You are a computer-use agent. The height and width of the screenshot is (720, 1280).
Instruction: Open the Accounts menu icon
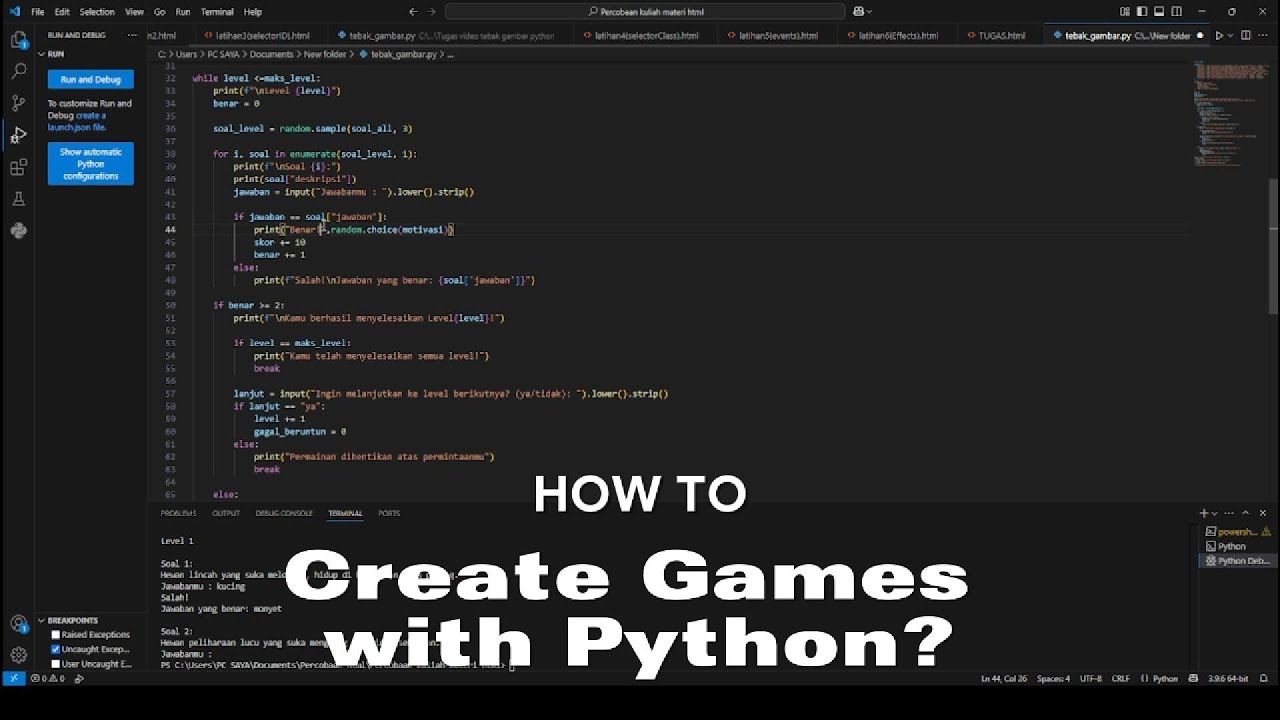point(18,624)
